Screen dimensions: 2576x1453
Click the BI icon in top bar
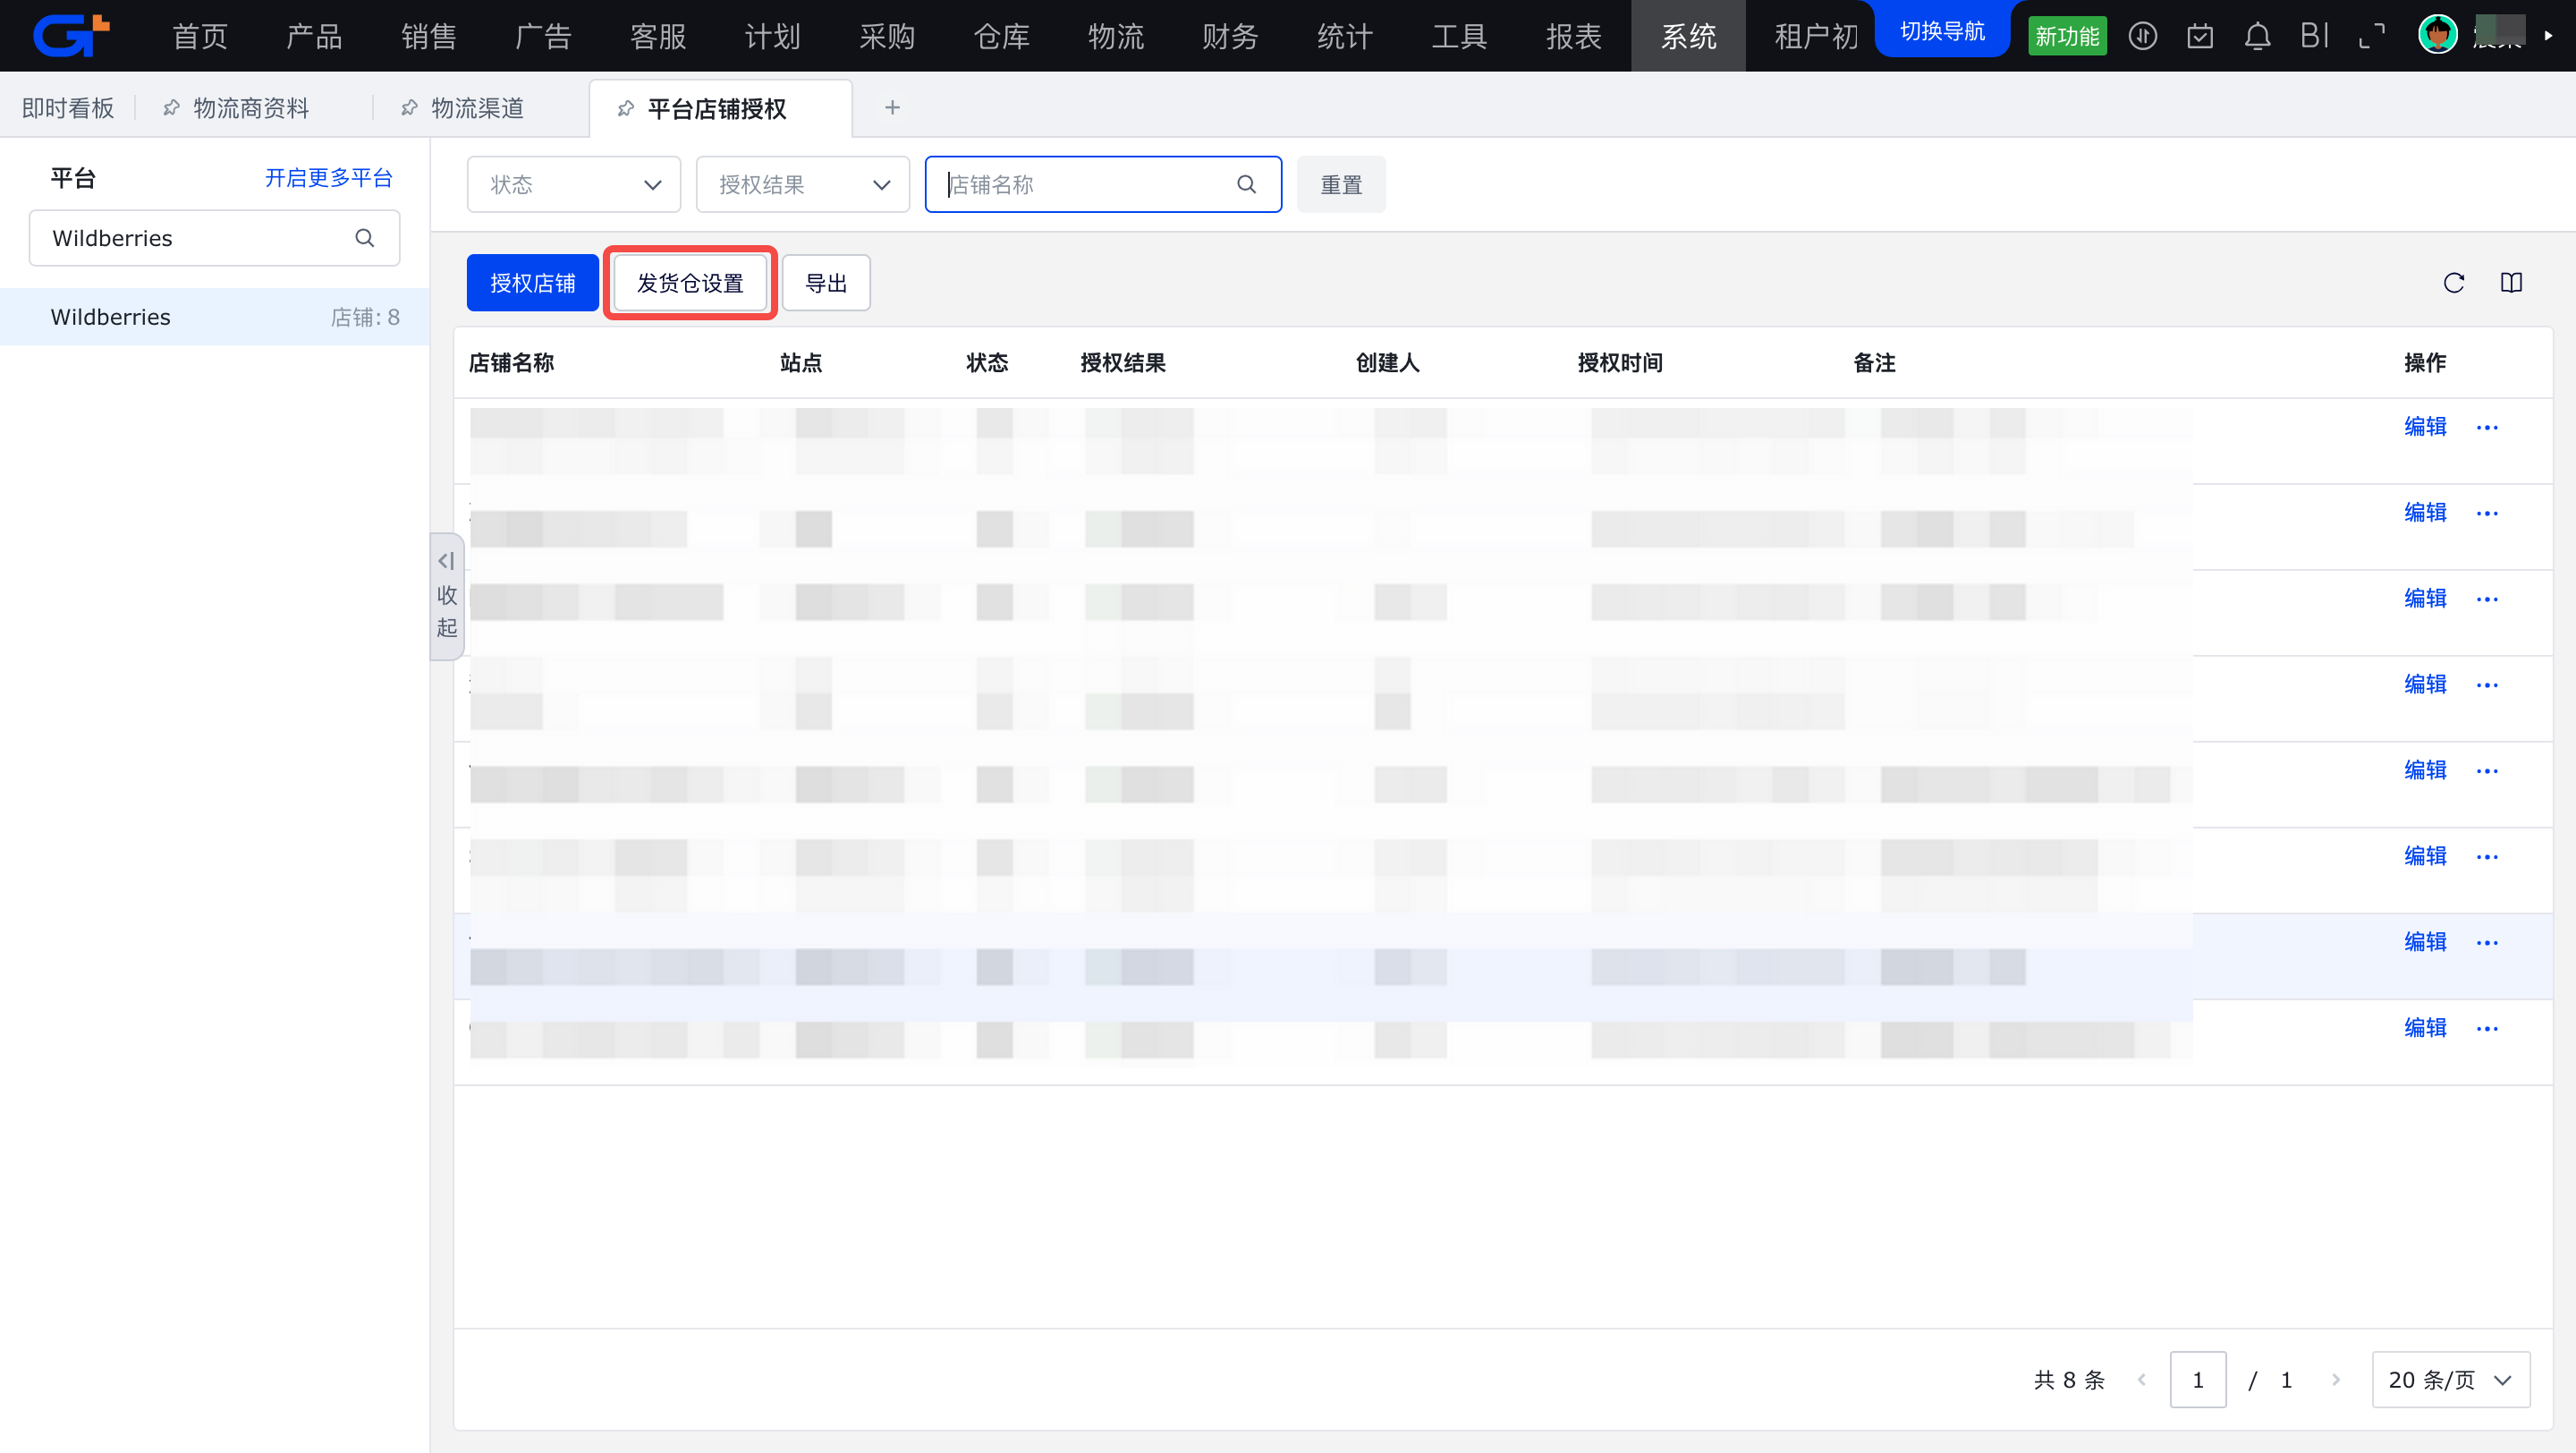pyautogui.click(x=2314, y=37)
